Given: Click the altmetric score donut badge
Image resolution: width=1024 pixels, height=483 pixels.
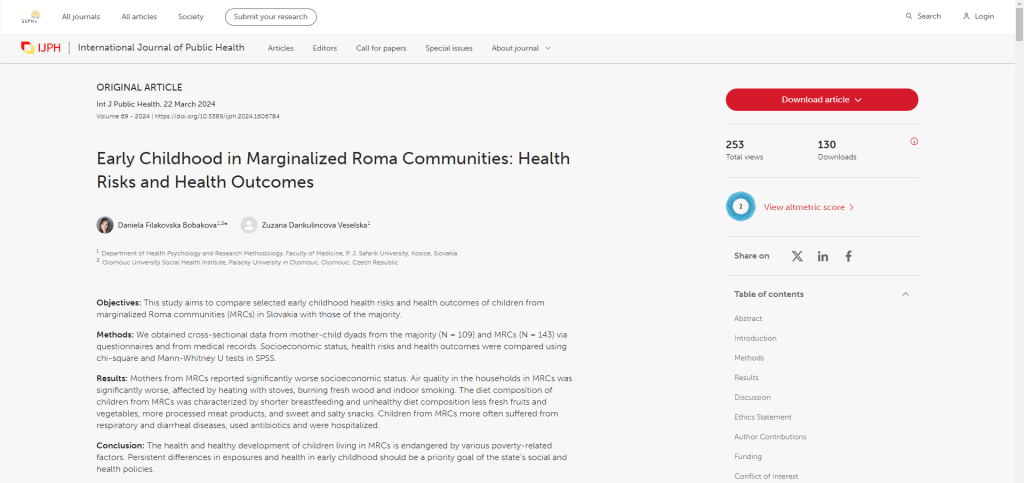Looking at the screenshot, I should (740, 207).
